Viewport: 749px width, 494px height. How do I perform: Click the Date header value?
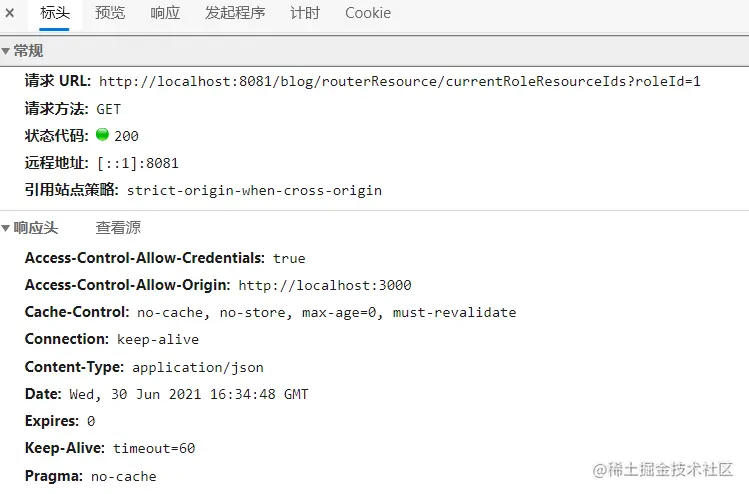pos(189,395)
